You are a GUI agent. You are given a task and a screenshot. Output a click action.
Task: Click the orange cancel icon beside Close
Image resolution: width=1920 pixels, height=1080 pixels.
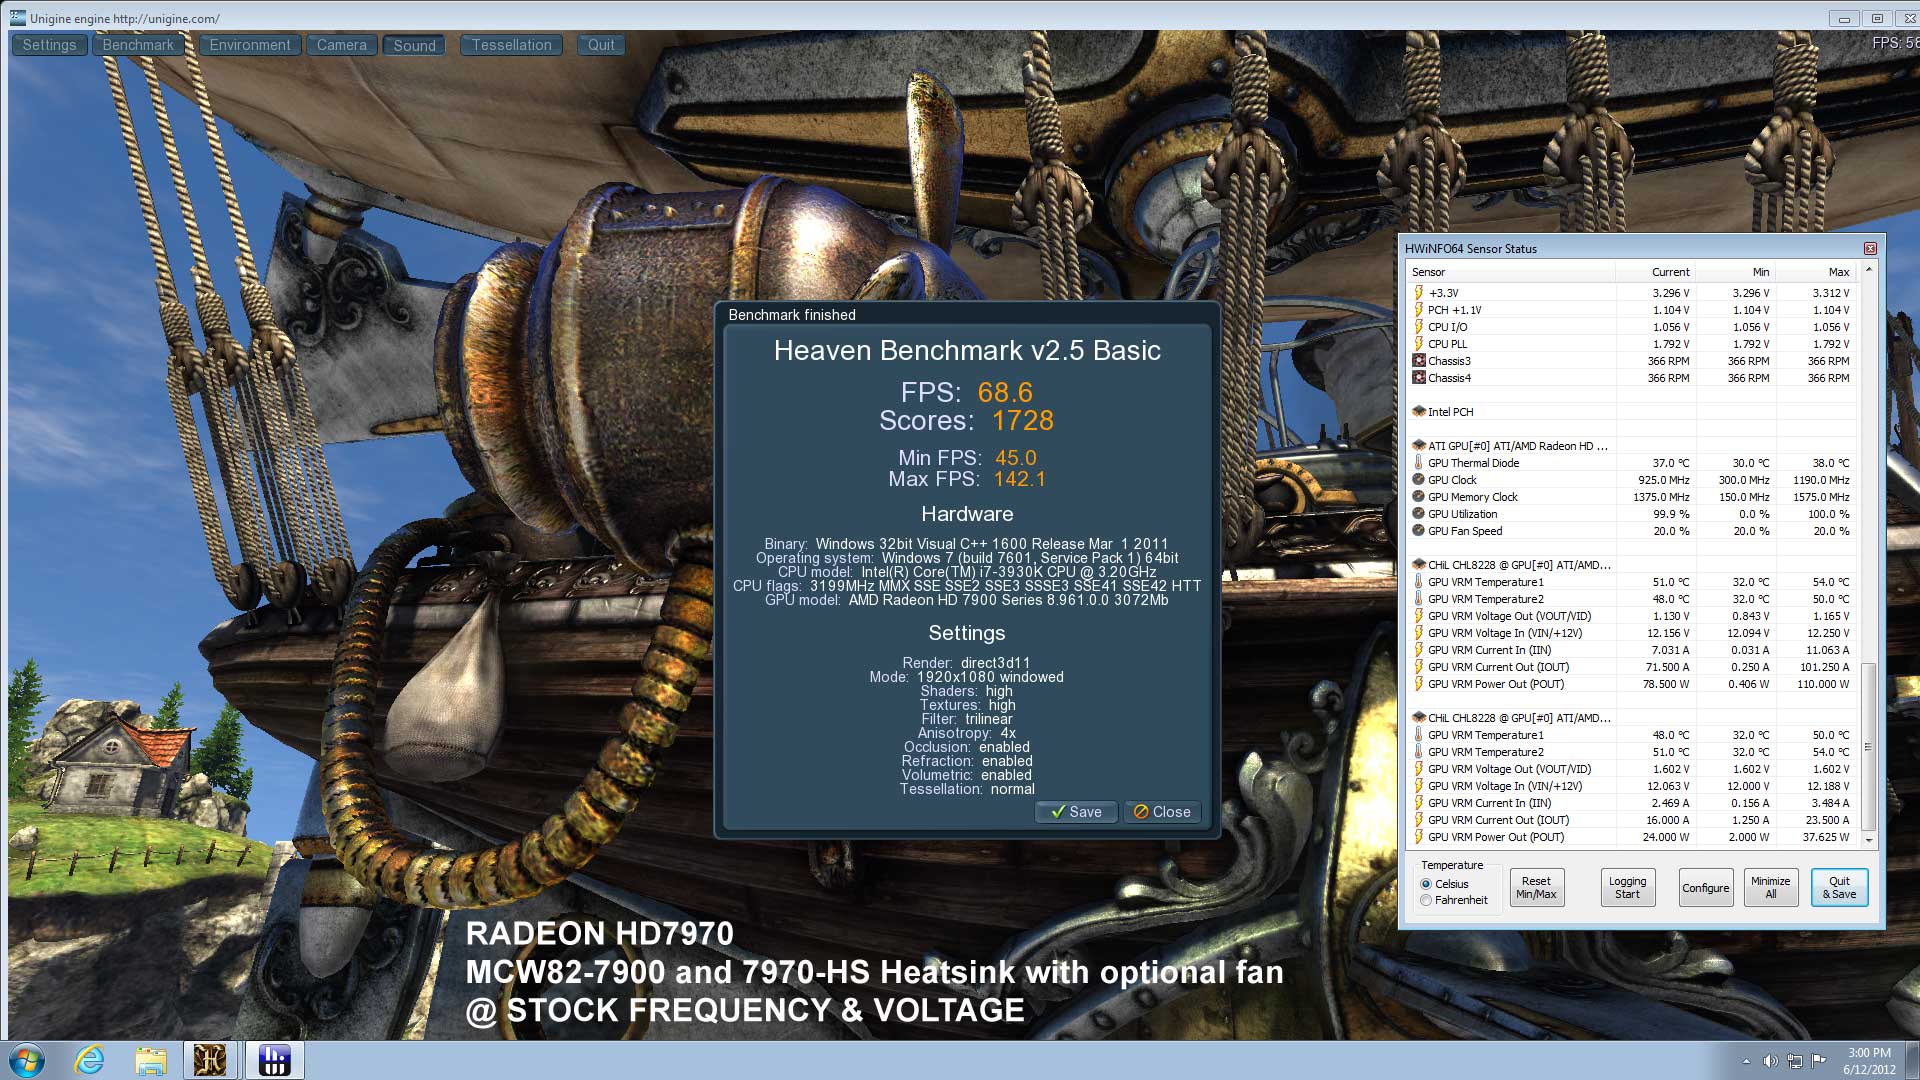coord(1140,812)
